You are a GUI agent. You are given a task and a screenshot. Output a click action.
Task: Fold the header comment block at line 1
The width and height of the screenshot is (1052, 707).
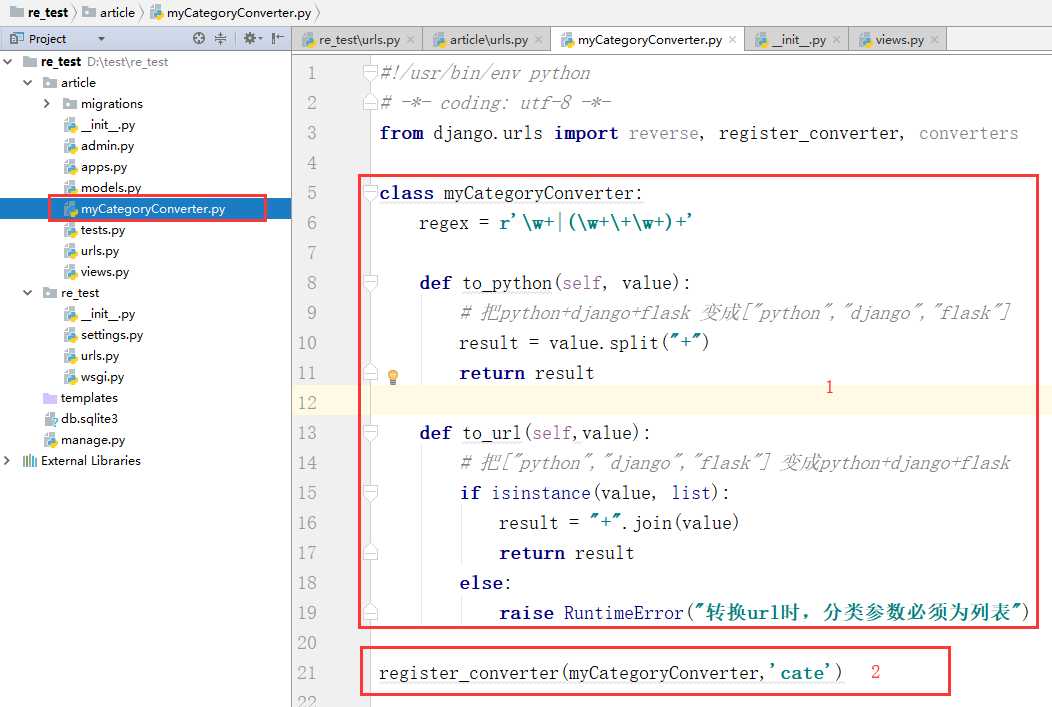pos(370,72)
